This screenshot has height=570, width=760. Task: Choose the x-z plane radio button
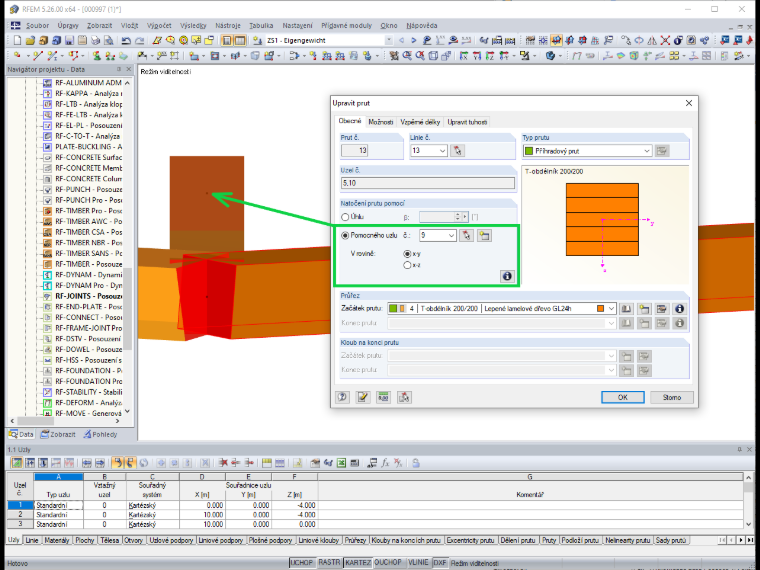pyautogui.click(x=407, y=265)
